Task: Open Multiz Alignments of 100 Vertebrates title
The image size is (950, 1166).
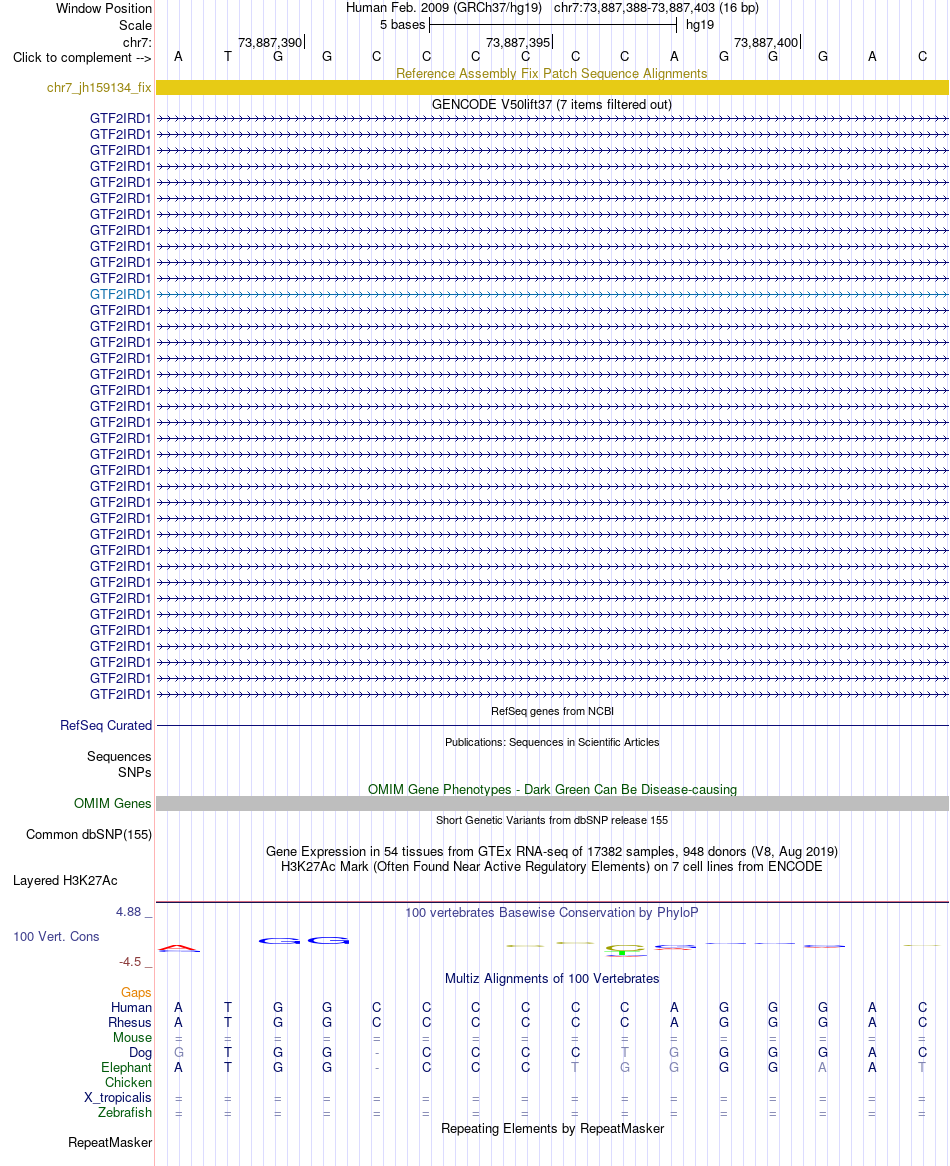Action: (x=552, y=979)
